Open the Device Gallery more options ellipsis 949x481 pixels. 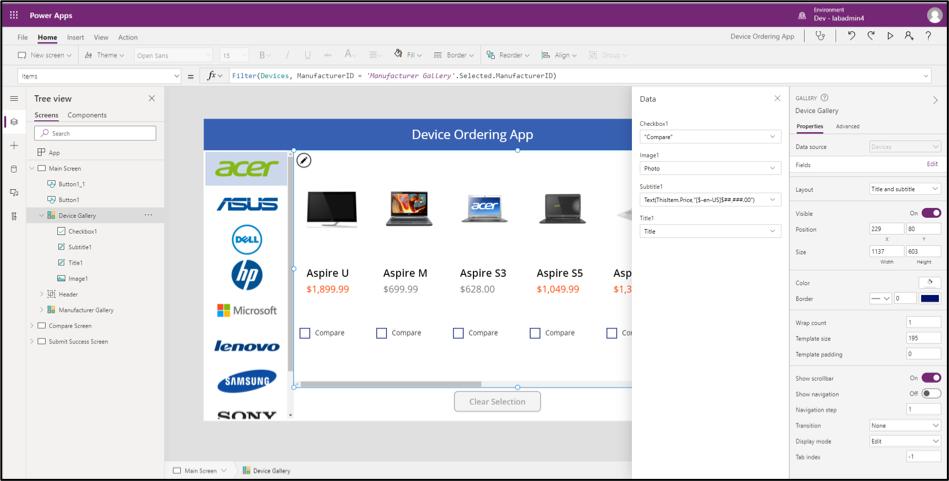click(148, 215)
